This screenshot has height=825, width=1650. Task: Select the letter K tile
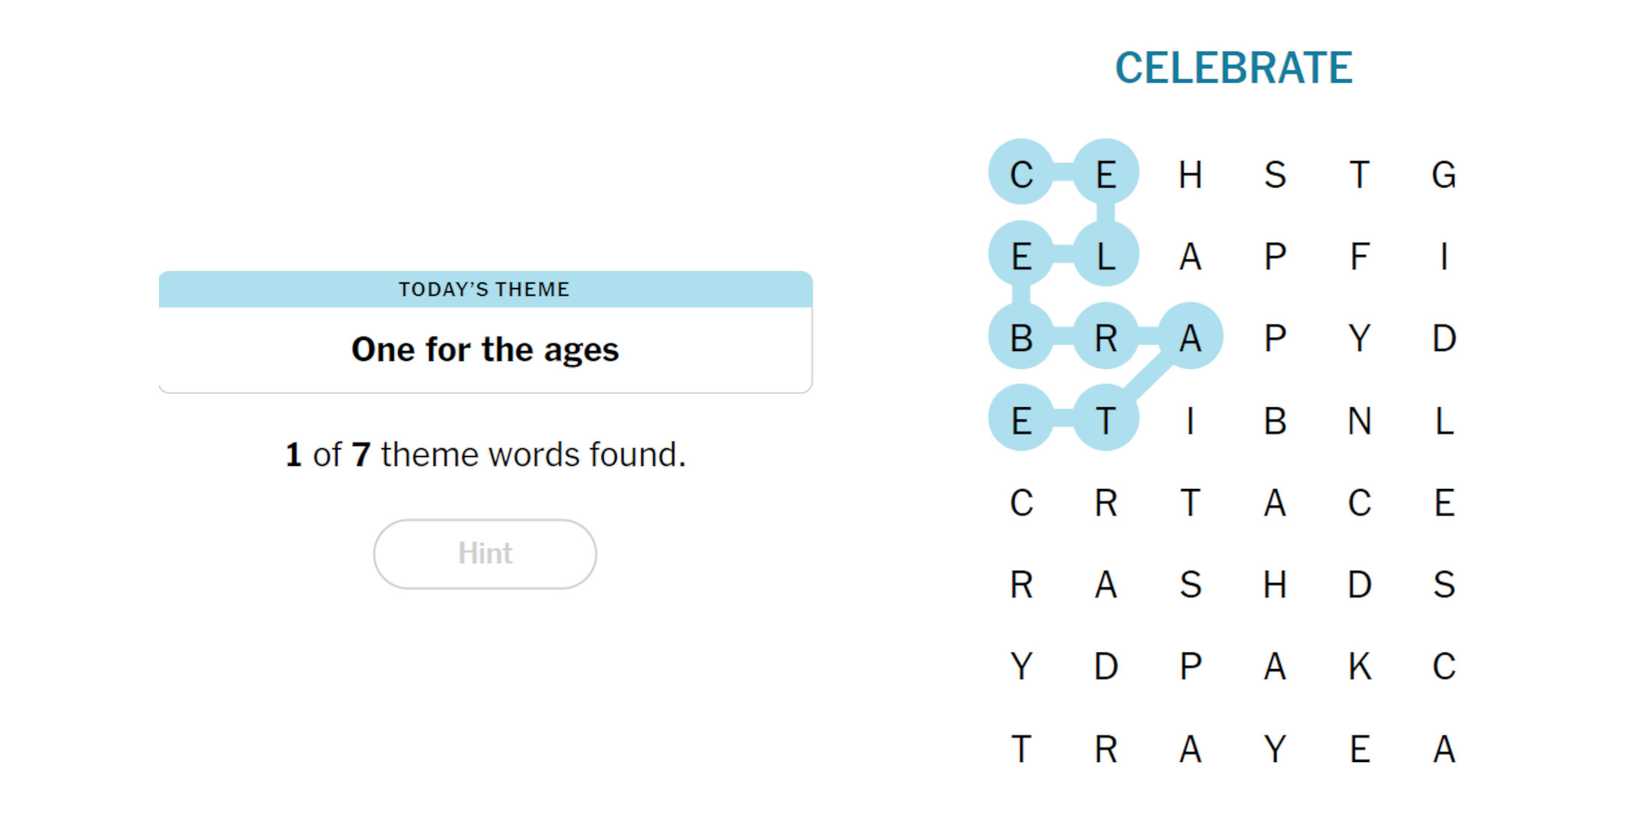click(1359, 666)
